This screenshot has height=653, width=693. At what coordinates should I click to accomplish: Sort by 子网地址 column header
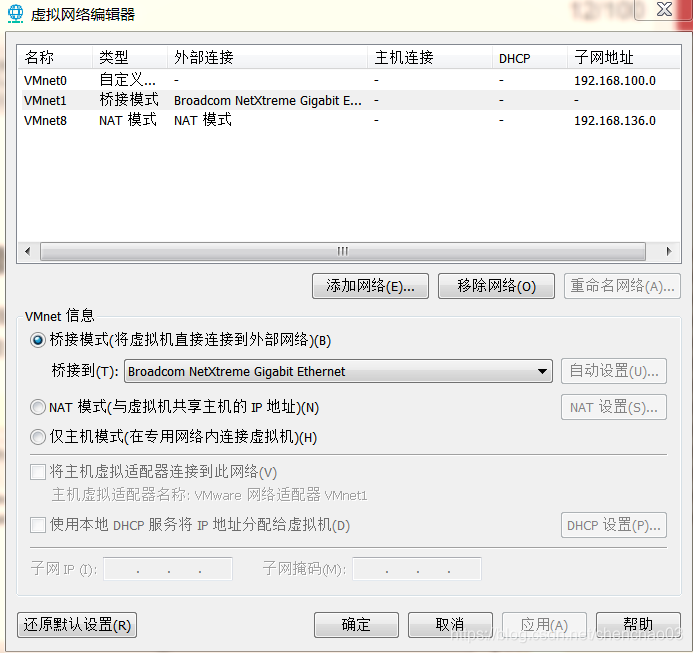(624, 57)
